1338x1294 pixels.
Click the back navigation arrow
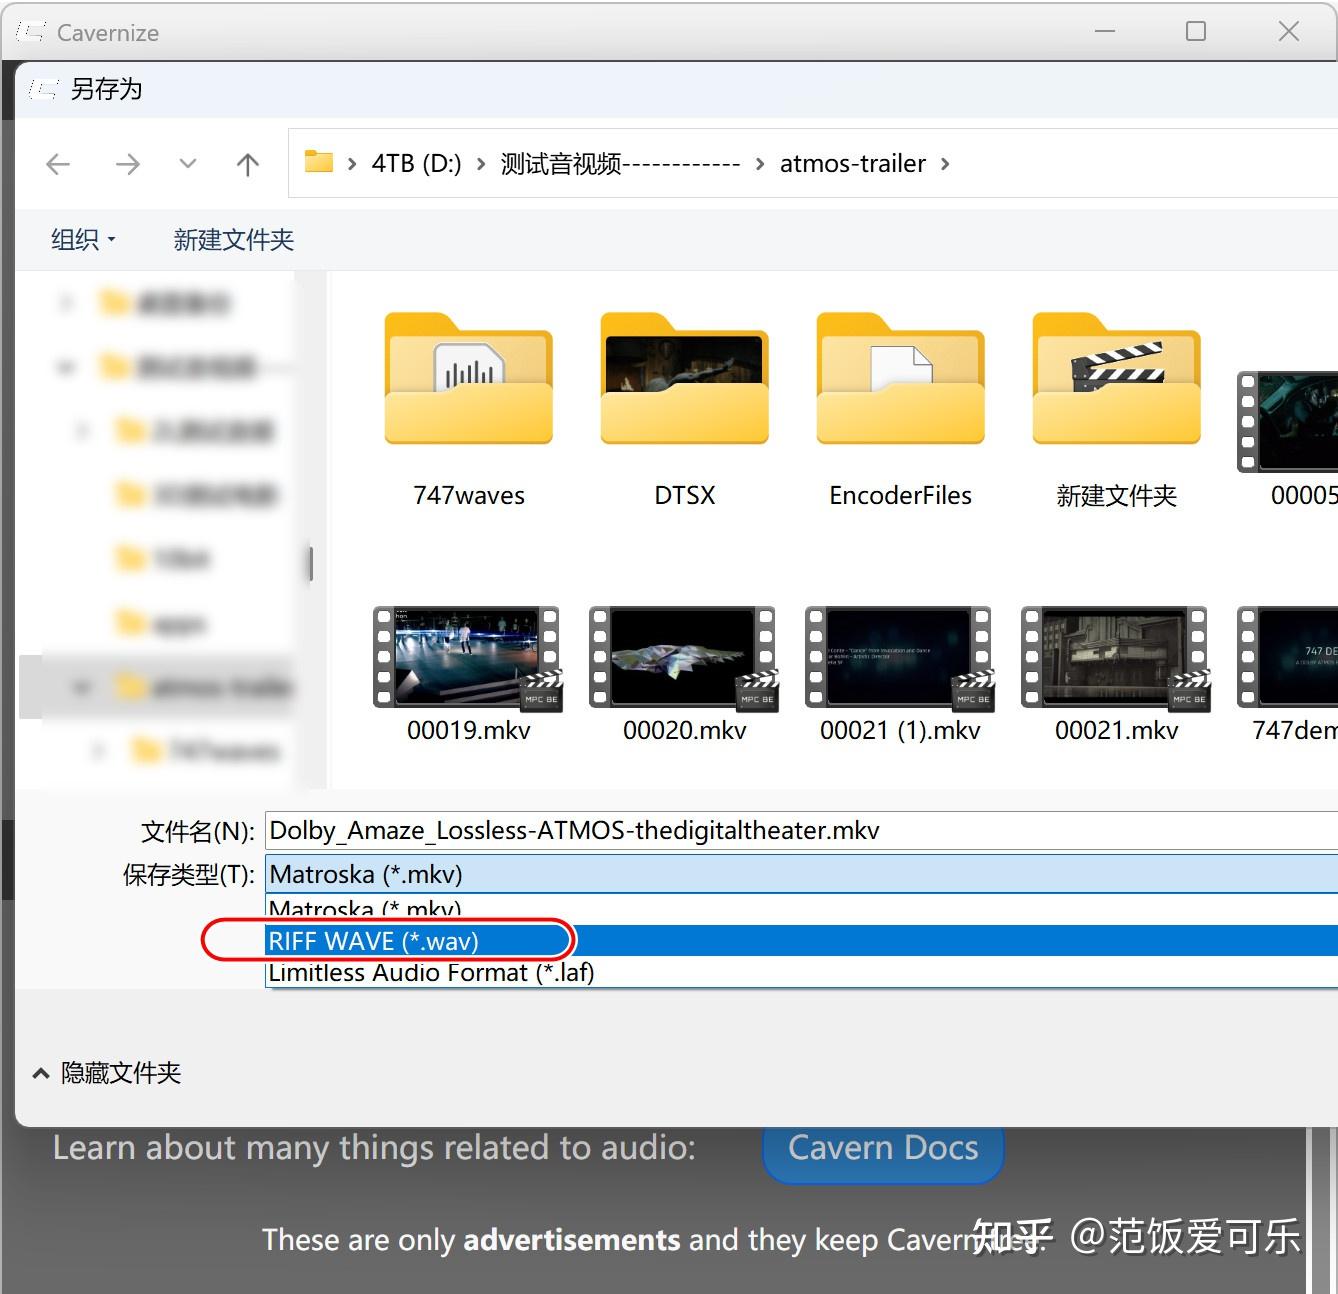(x=57, y=163)
